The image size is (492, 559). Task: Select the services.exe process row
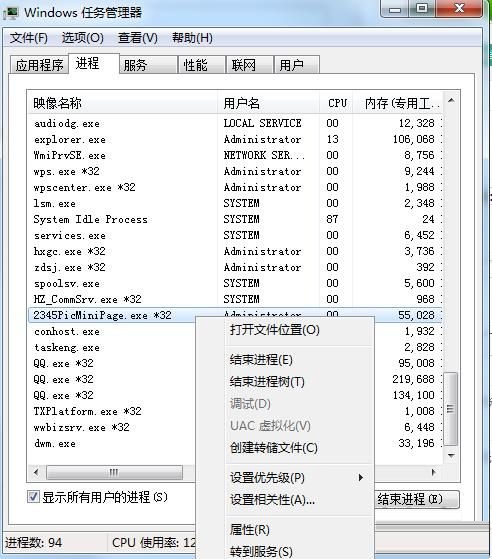pos(235,235)
